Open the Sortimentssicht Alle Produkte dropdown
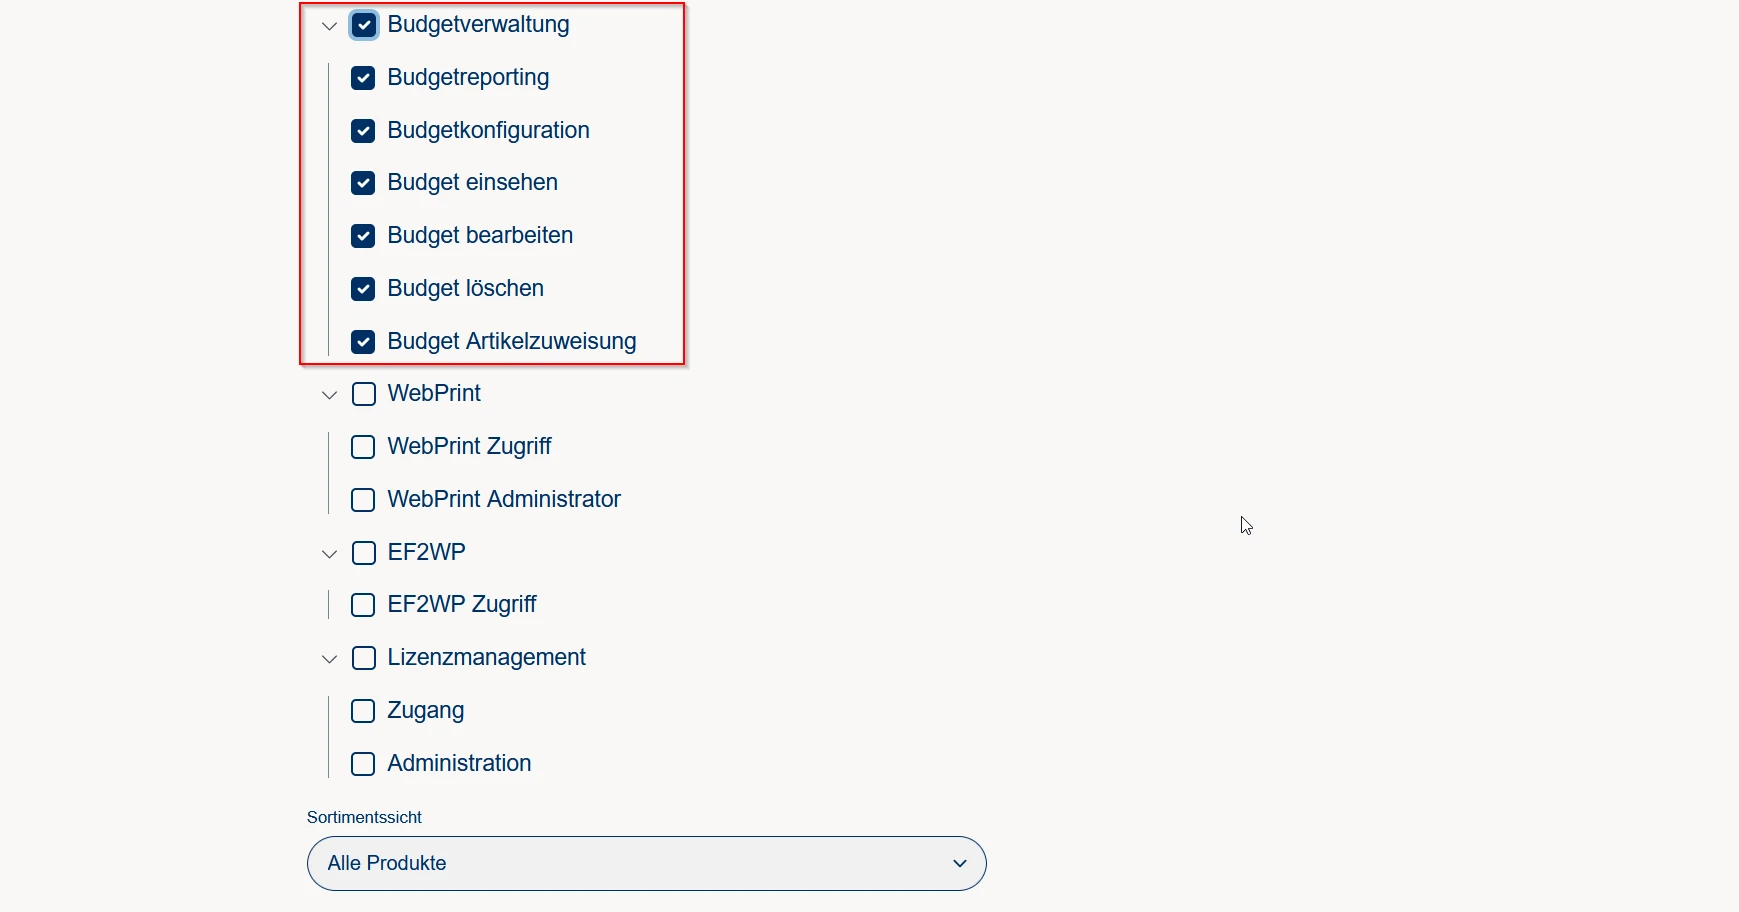This screenshot has height=912, width=1739. (x=646, y=863)
